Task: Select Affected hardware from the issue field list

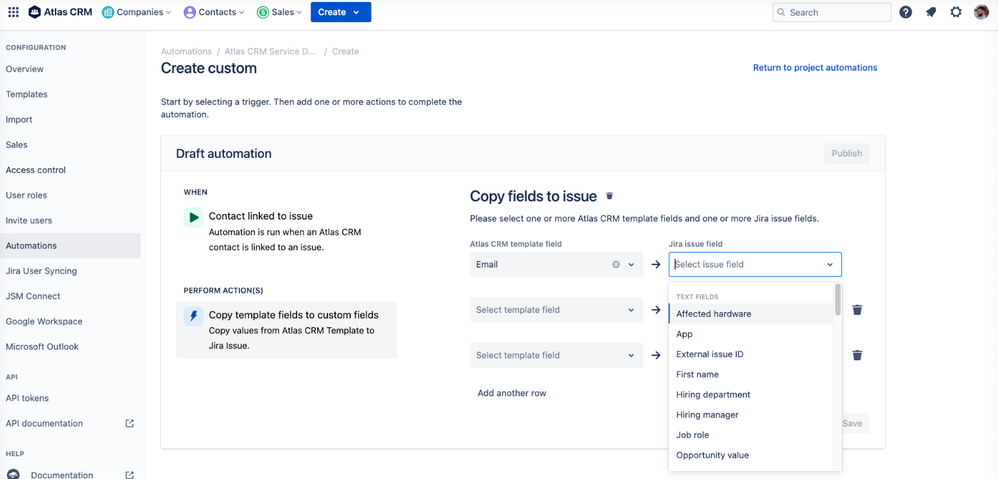Action: click(751, 314)
